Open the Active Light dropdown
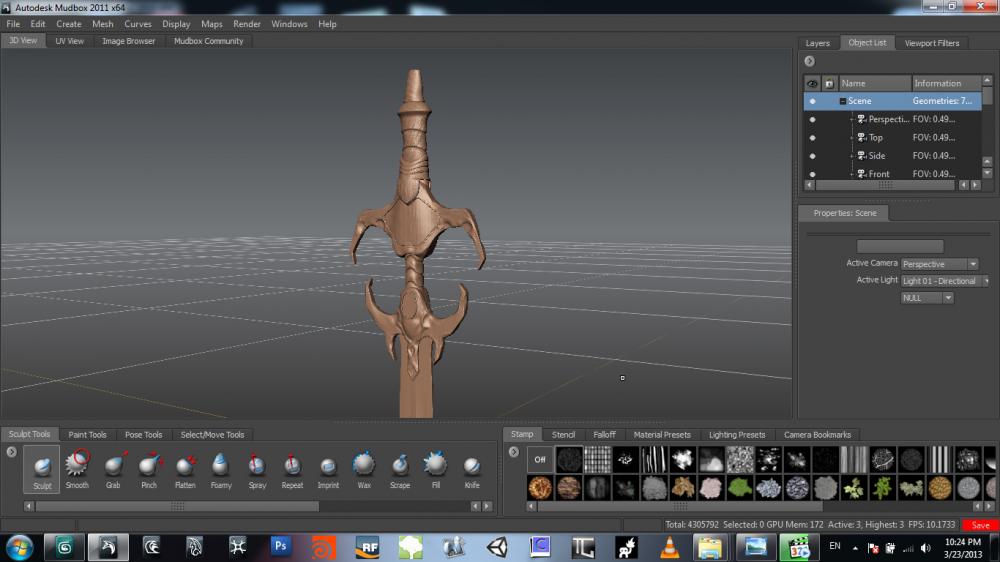The image size is (1000, 562). point(943,281)
